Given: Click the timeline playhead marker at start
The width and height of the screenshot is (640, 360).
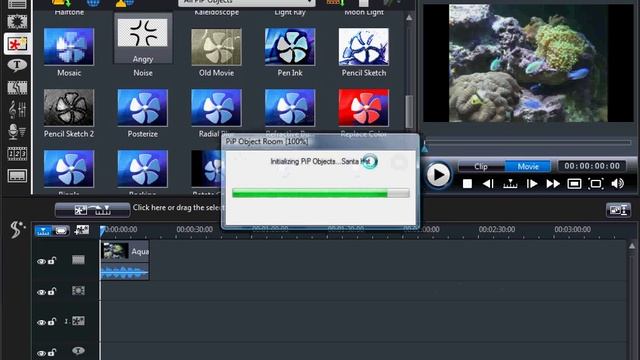Looking at the screenshot, I should 102,231.
